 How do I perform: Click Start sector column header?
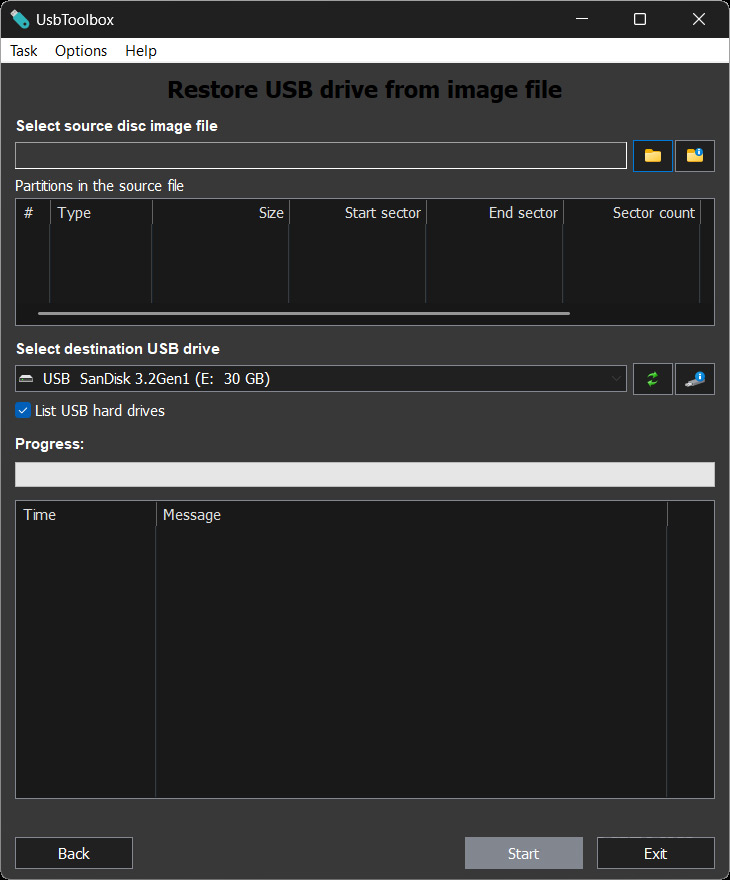[x=357, y=213]
